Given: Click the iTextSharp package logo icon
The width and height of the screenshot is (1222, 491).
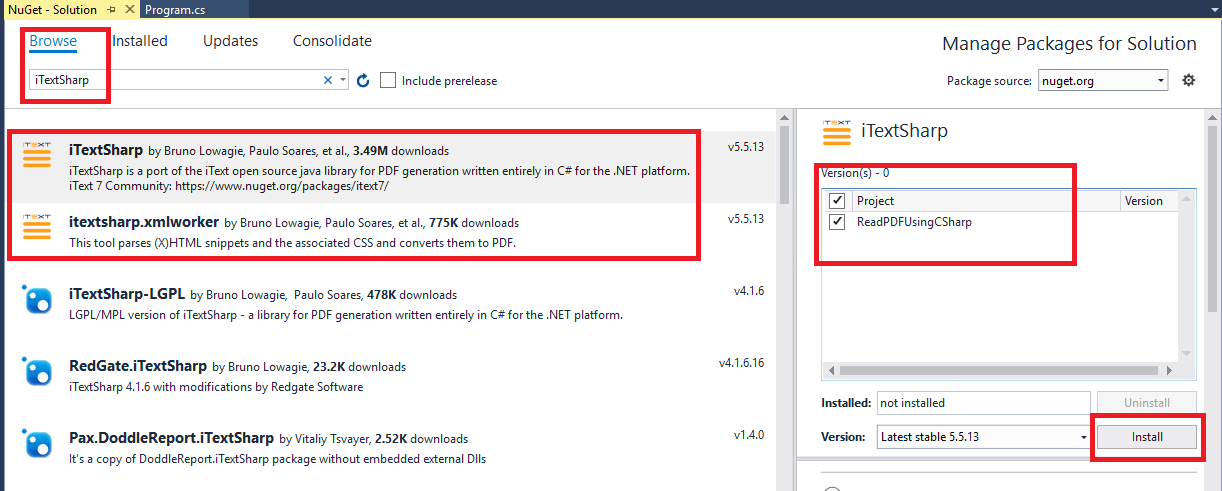Looking at the screenshot, I should [x=37, y=155].
